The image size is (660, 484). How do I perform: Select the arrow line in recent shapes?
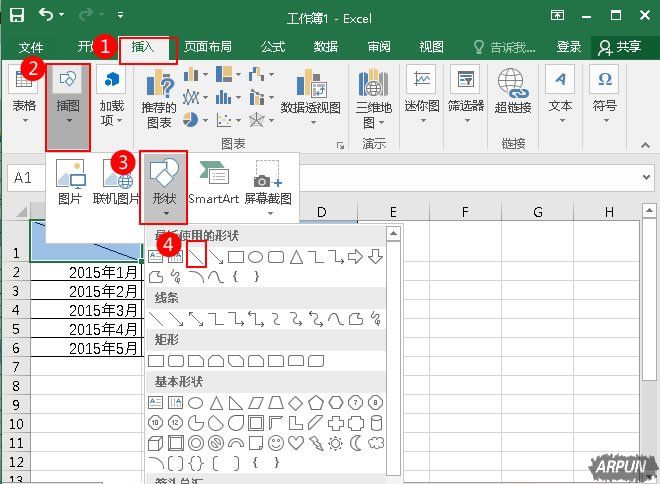[x=216, y=256]
